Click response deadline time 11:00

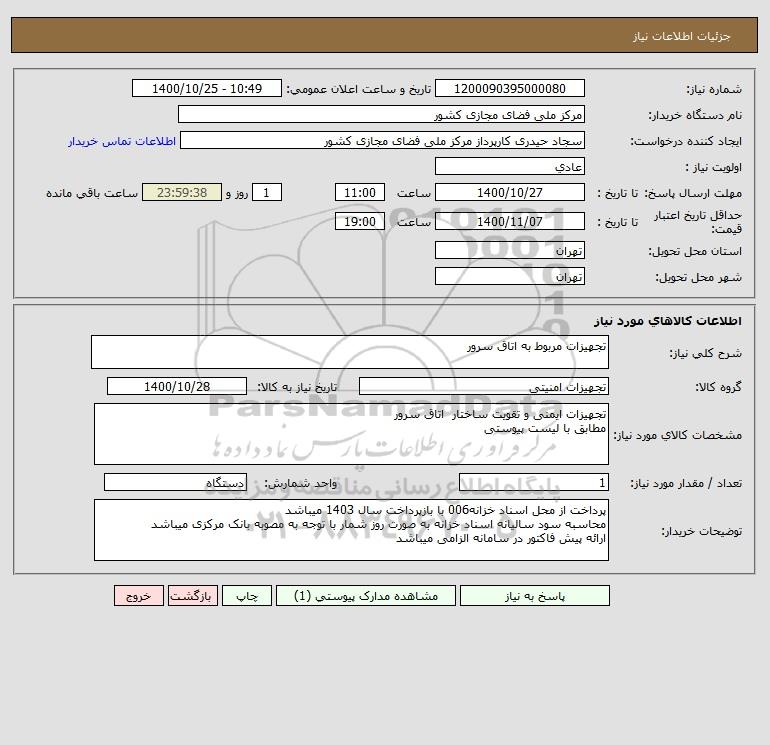pyautogui.click(x=359, y=193)
